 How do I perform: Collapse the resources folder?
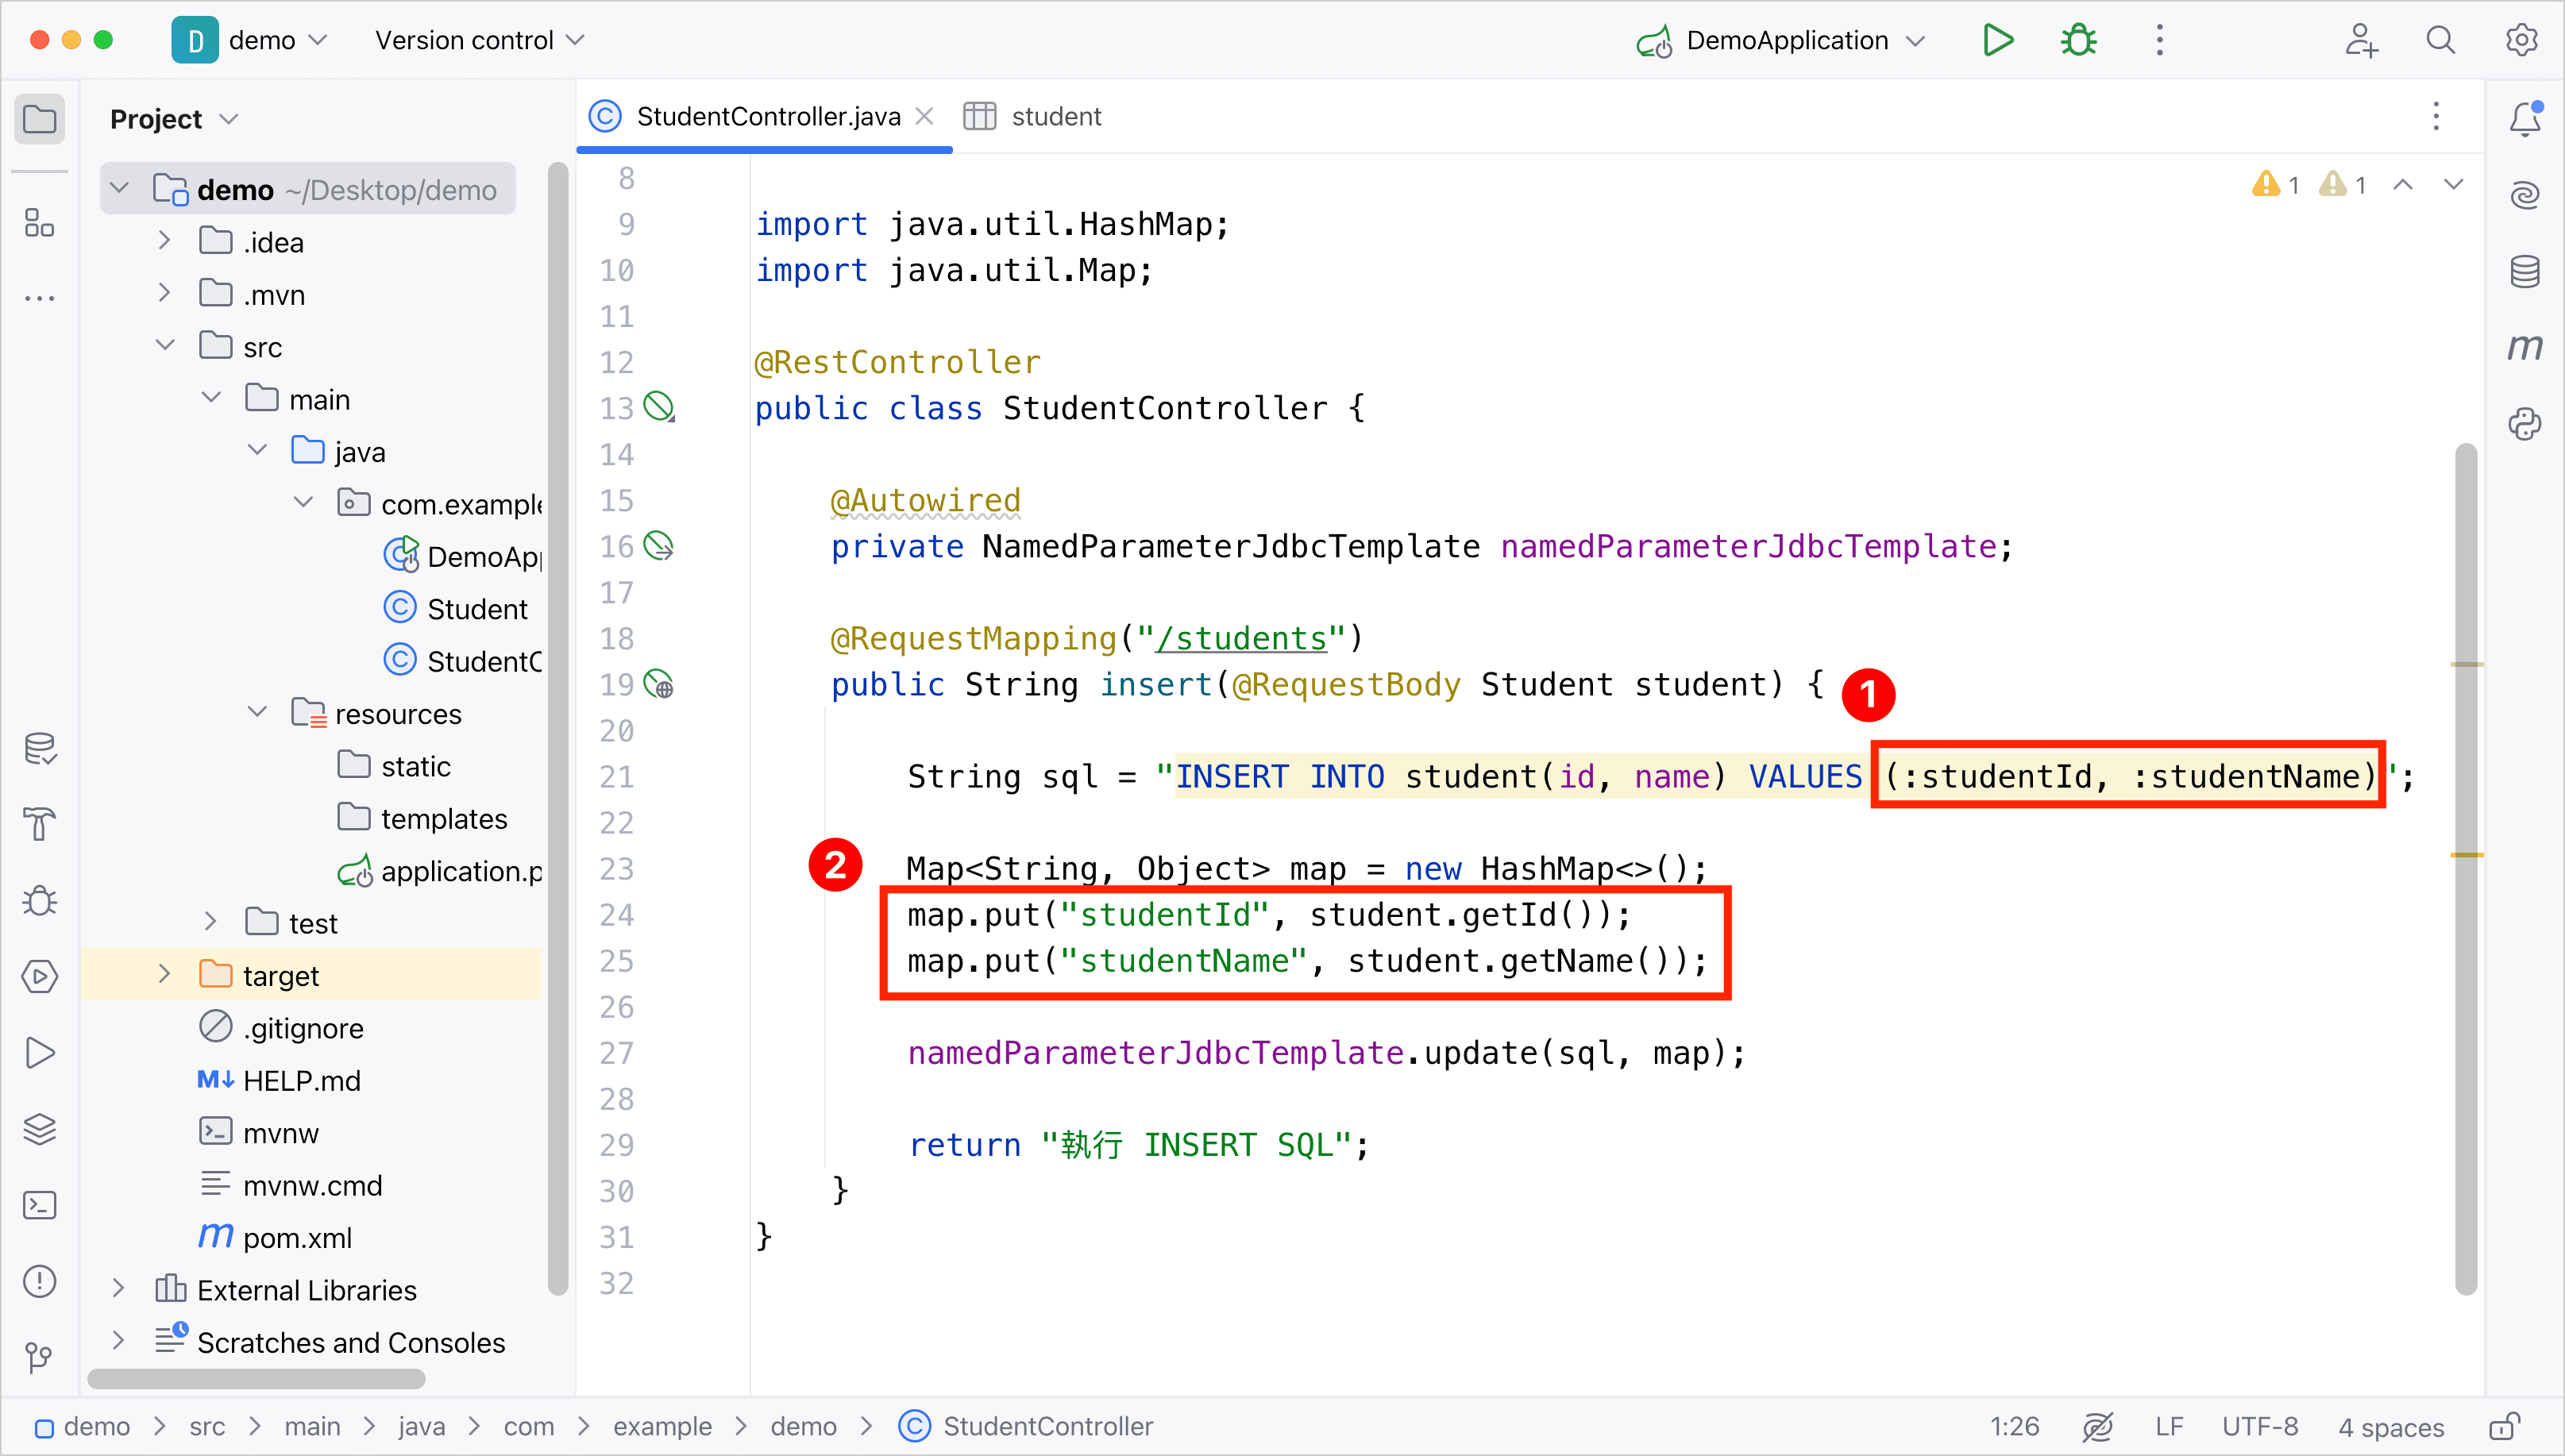(257, 712)
